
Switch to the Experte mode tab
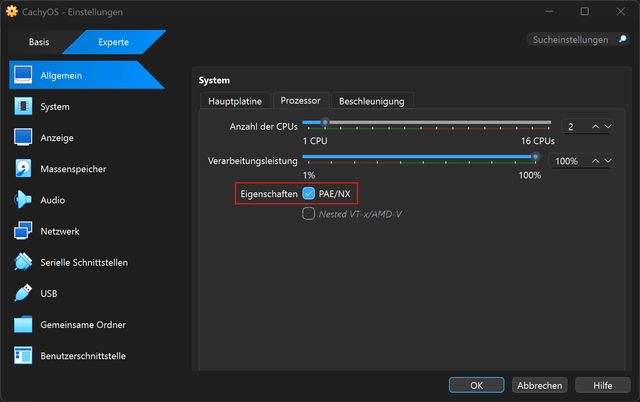click(113, 42)
